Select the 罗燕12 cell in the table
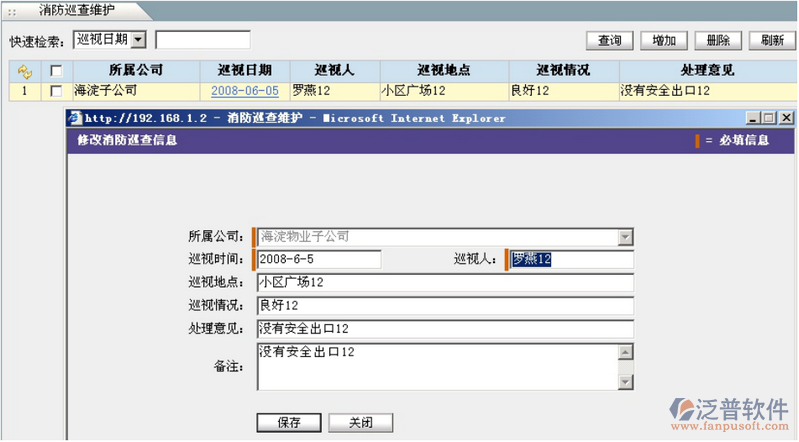The width and height of the screenshot is (799, 442). click(335, 91)
